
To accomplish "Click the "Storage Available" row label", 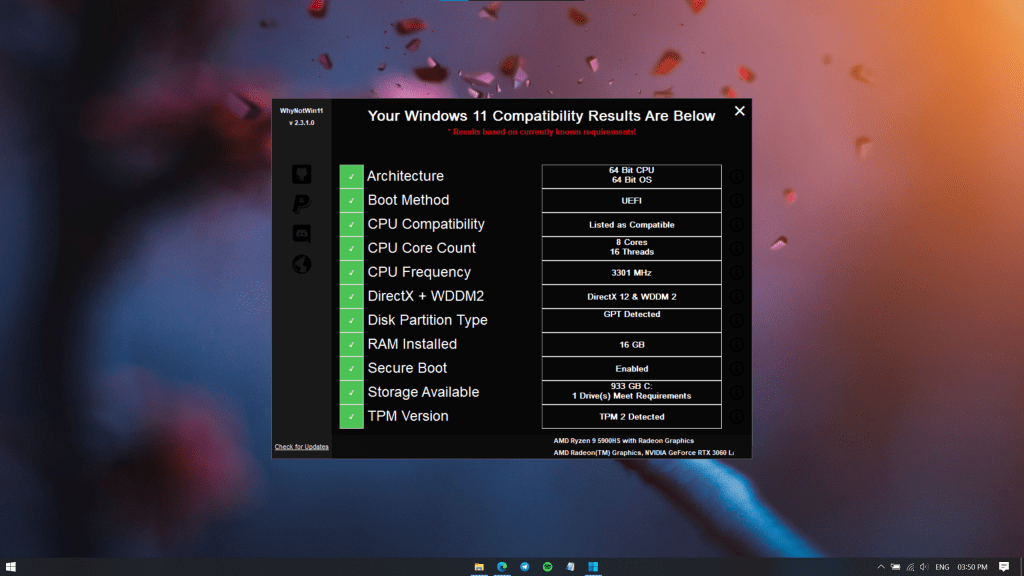I will tap(423, 392).
